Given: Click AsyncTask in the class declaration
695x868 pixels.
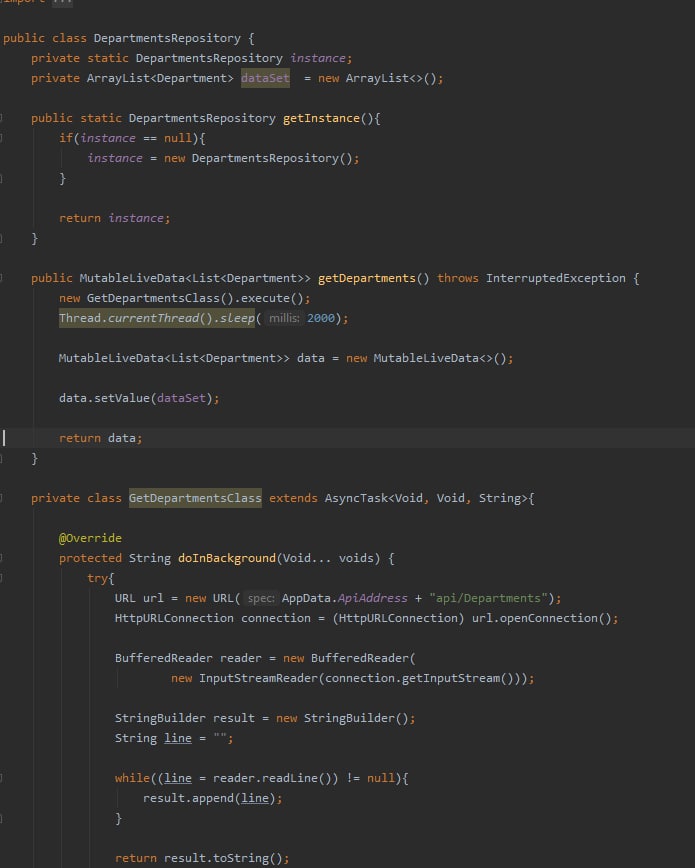Looking at the screenshot, I should (x=356, y=498).
